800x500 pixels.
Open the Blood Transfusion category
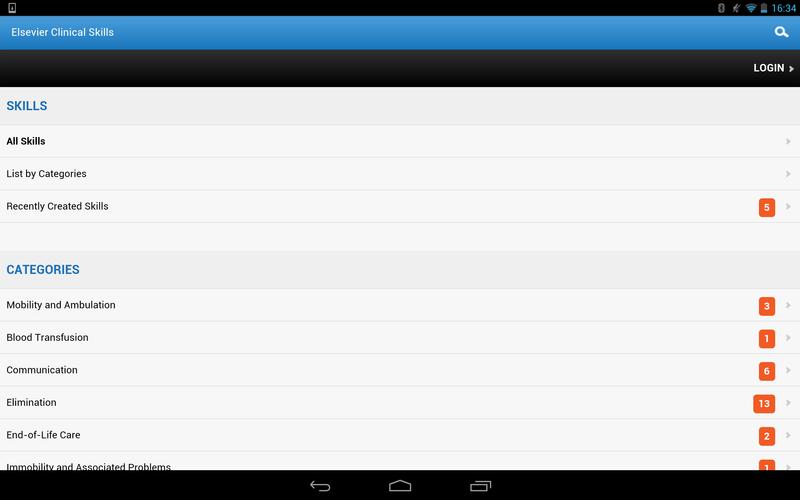(400, 338)
